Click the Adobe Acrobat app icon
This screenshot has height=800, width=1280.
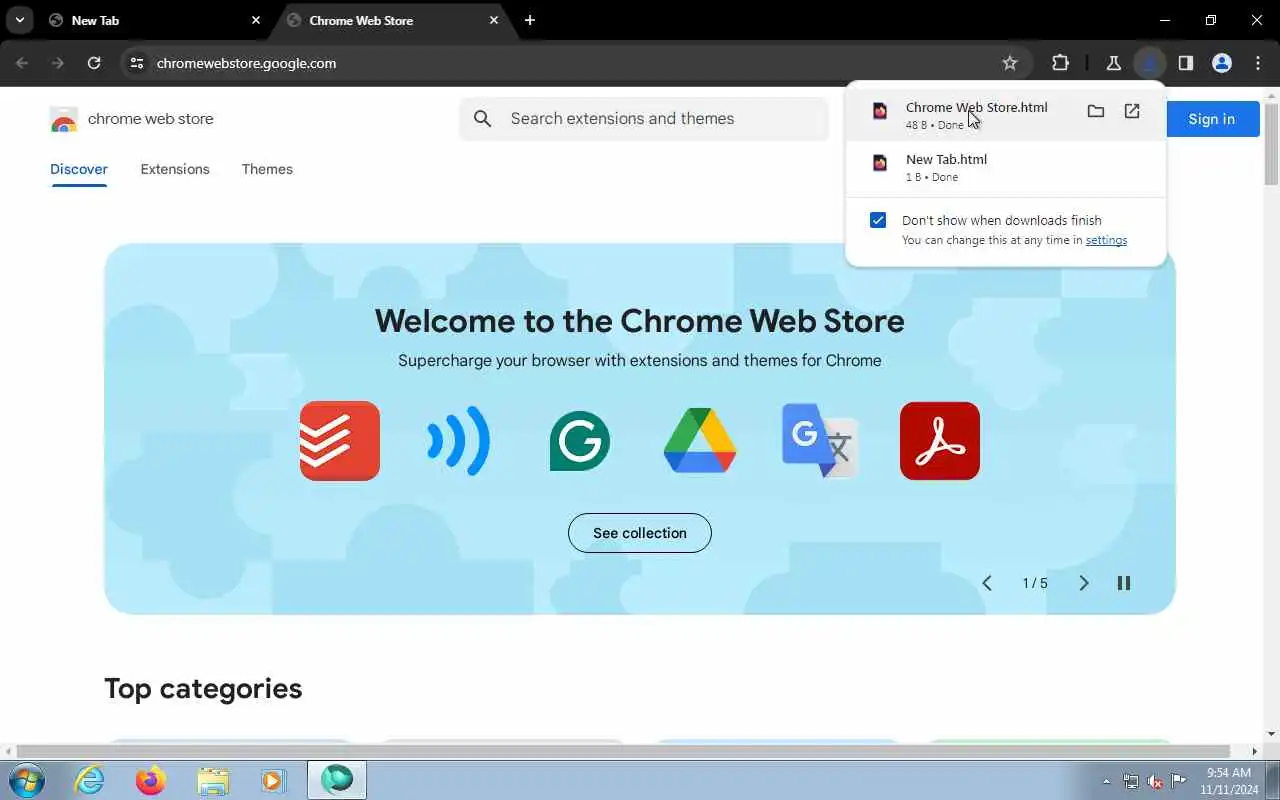pyautogui.click(x=940, y=441)
